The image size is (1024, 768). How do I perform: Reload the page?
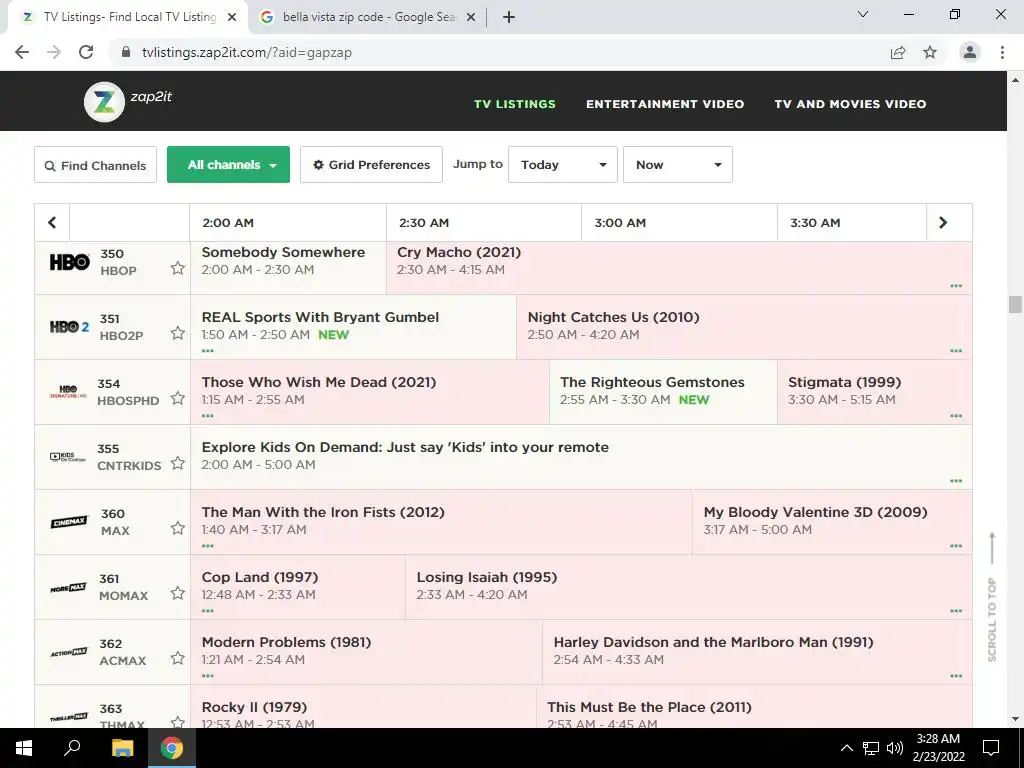click(x=86, y=52)
